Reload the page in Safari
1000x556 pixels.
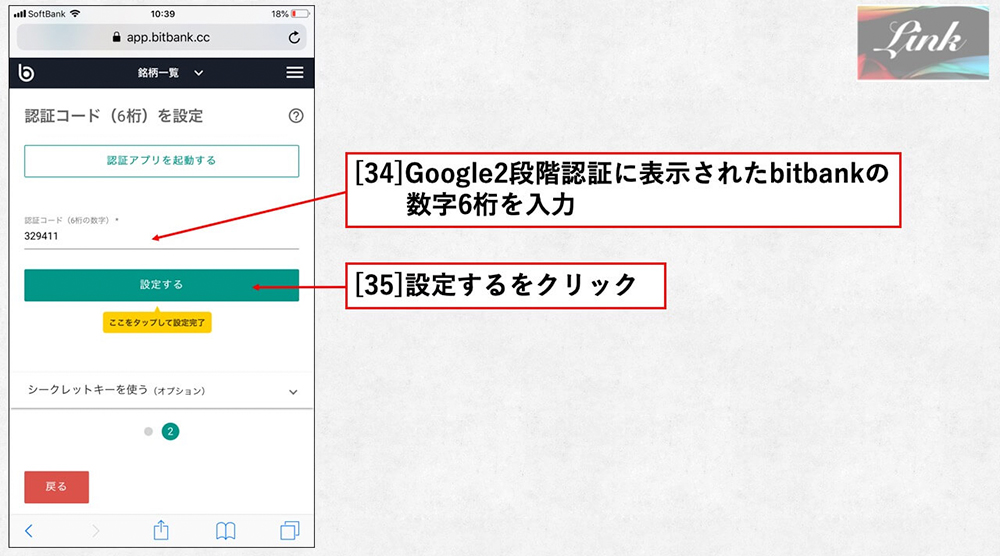[294, 38]
